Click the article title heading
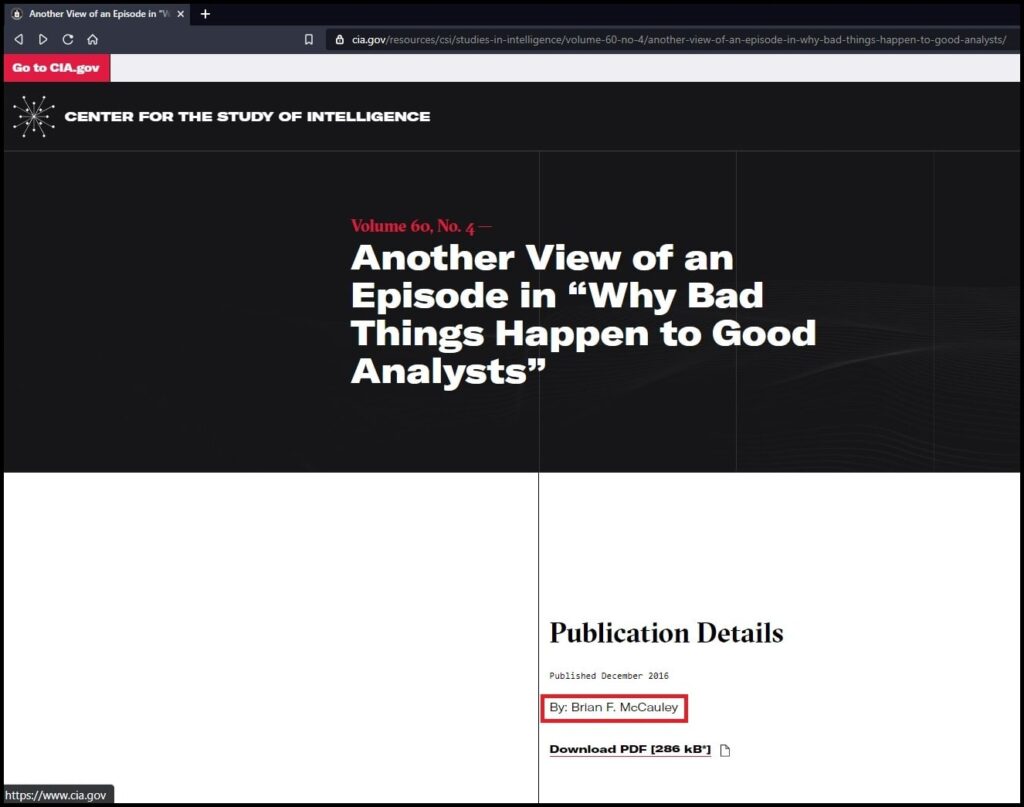 pos(583,314)
